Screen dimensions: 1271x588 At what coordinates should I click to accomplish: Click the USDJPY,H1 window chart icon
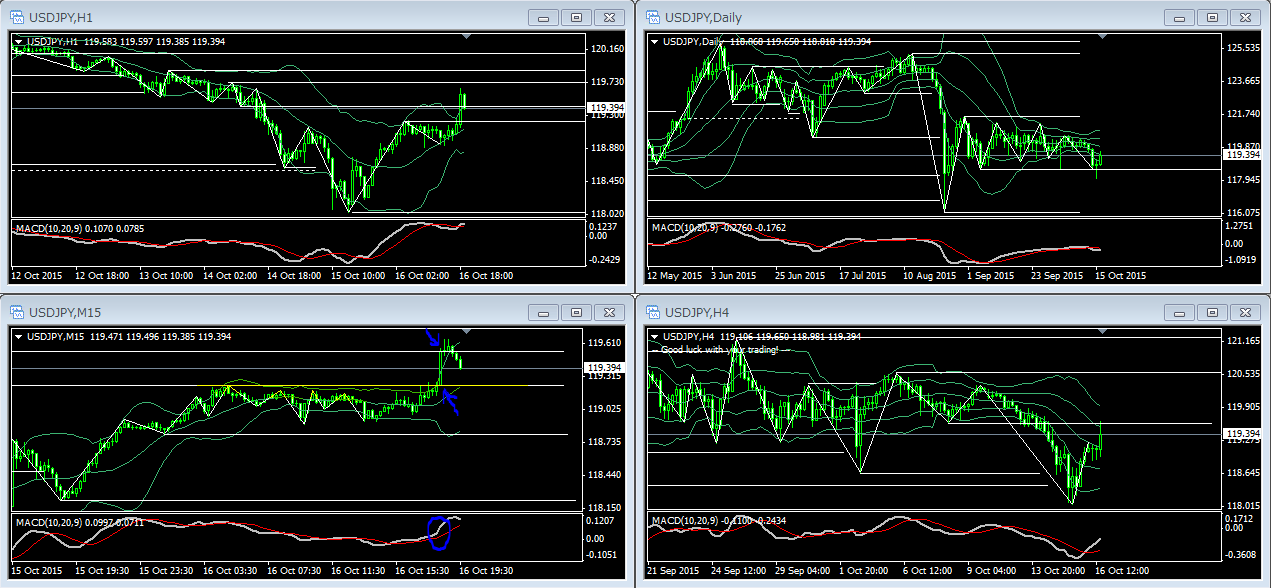point(17,17)
